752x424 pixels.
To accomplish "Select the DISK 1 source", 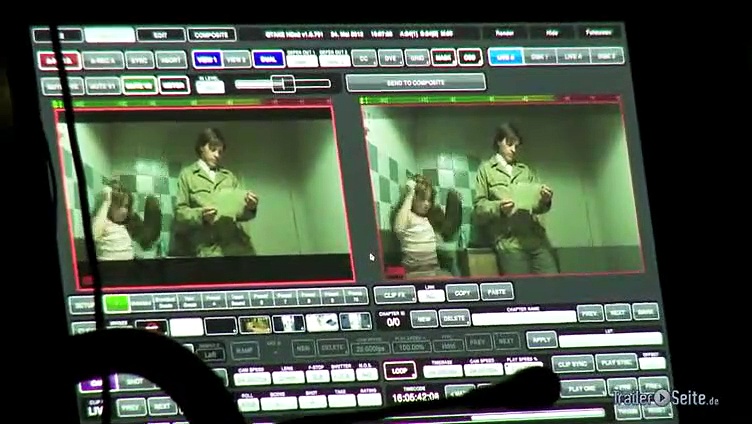I will click(537, 56).
